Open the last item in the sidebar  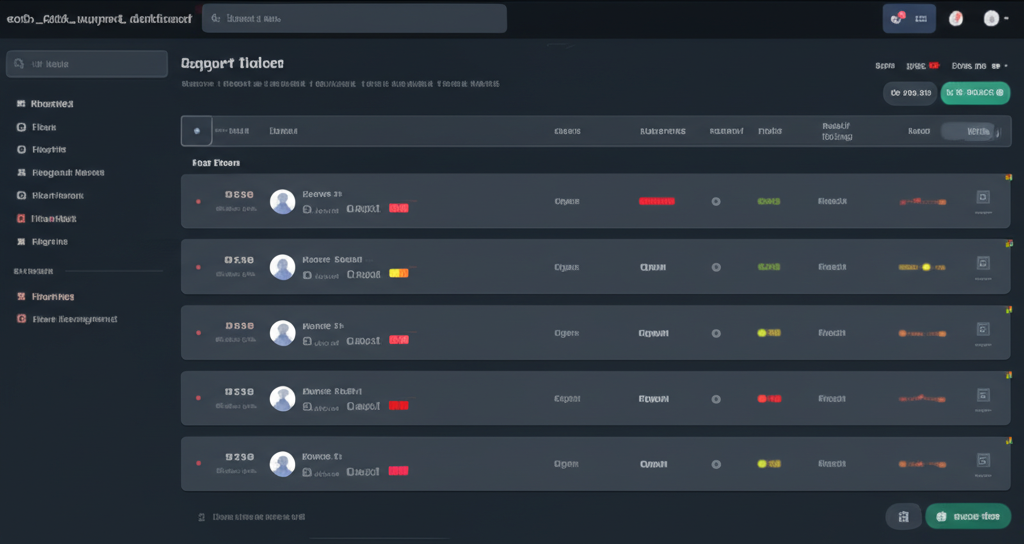coord(67,319)
